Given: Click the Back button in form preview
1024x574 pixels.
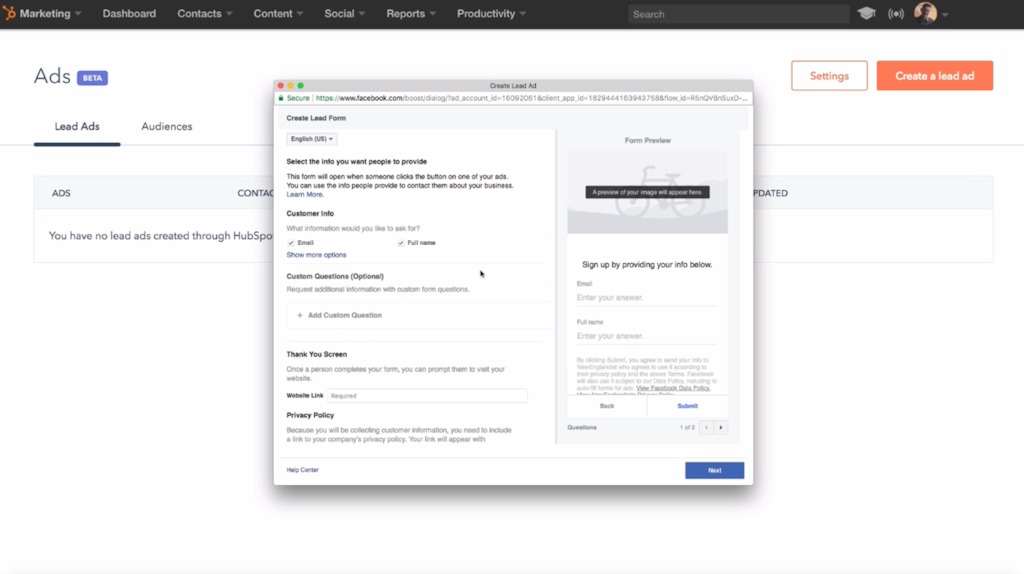Looking at the screenshot, I should pyautogui.click(x=607, y=406).
